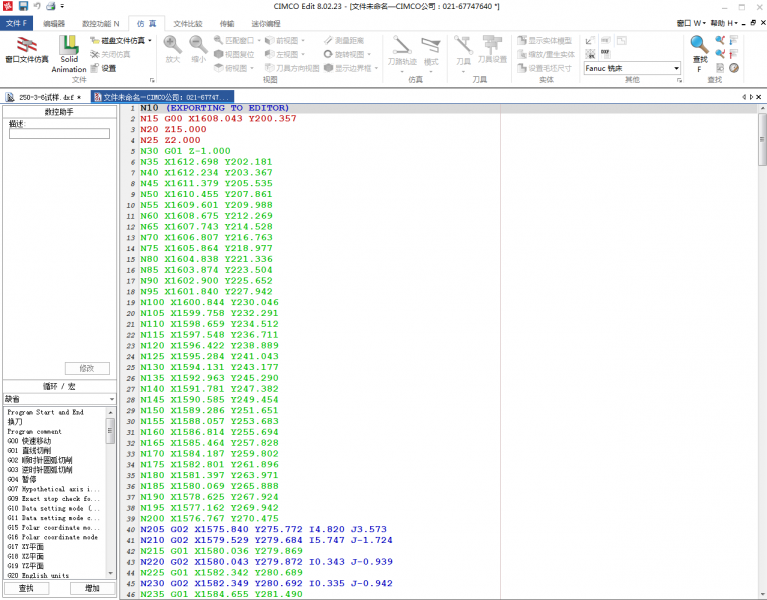767x600 pixels.
Task: Click the toolpath (刀路轨迹) icon
Action: [x=402, y=50]
